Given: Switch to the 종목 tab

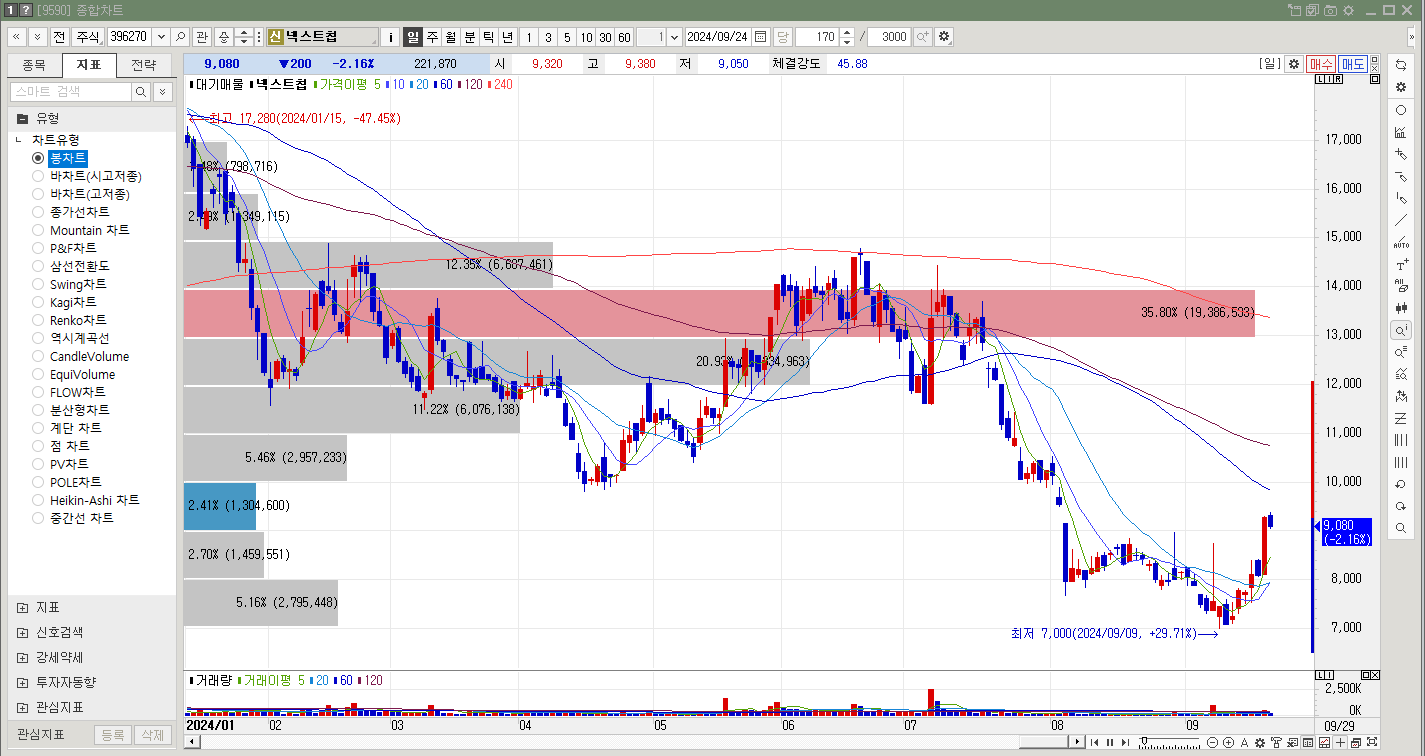Looking at the screenshot, I should [x=34, y=66].
